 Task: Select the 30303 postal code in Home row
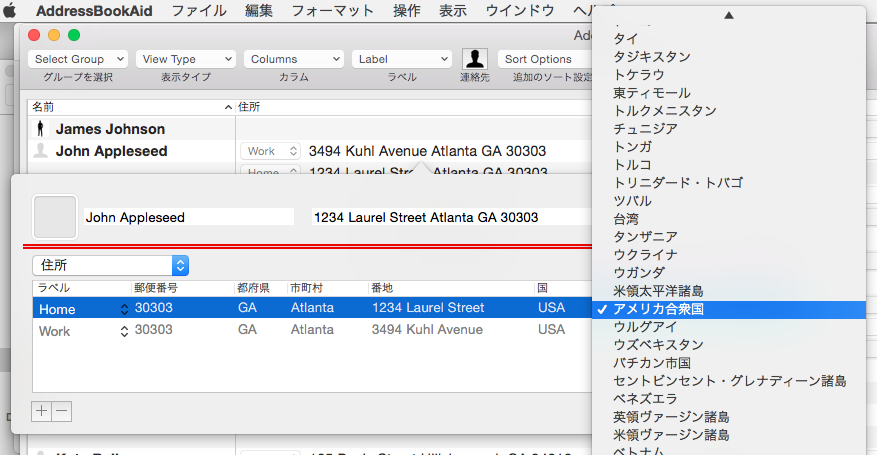click(154, 308)
